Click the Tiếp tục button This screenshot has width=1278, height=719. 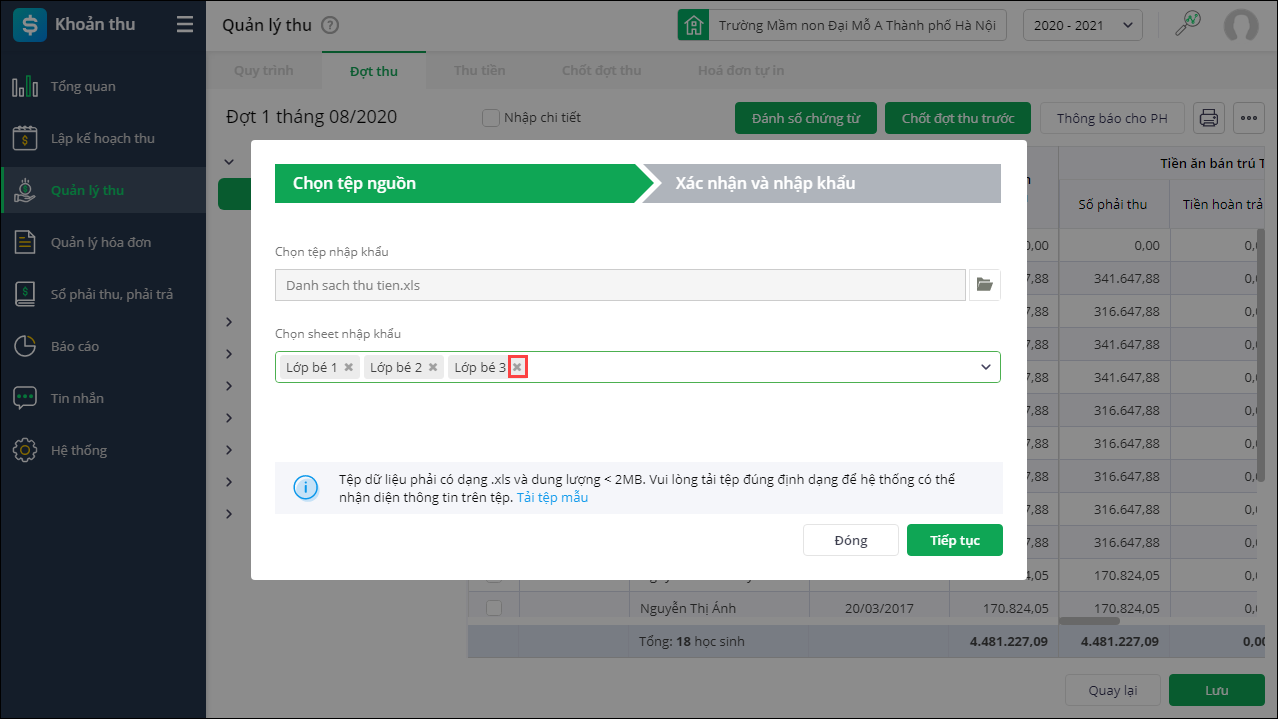point(955,540)
